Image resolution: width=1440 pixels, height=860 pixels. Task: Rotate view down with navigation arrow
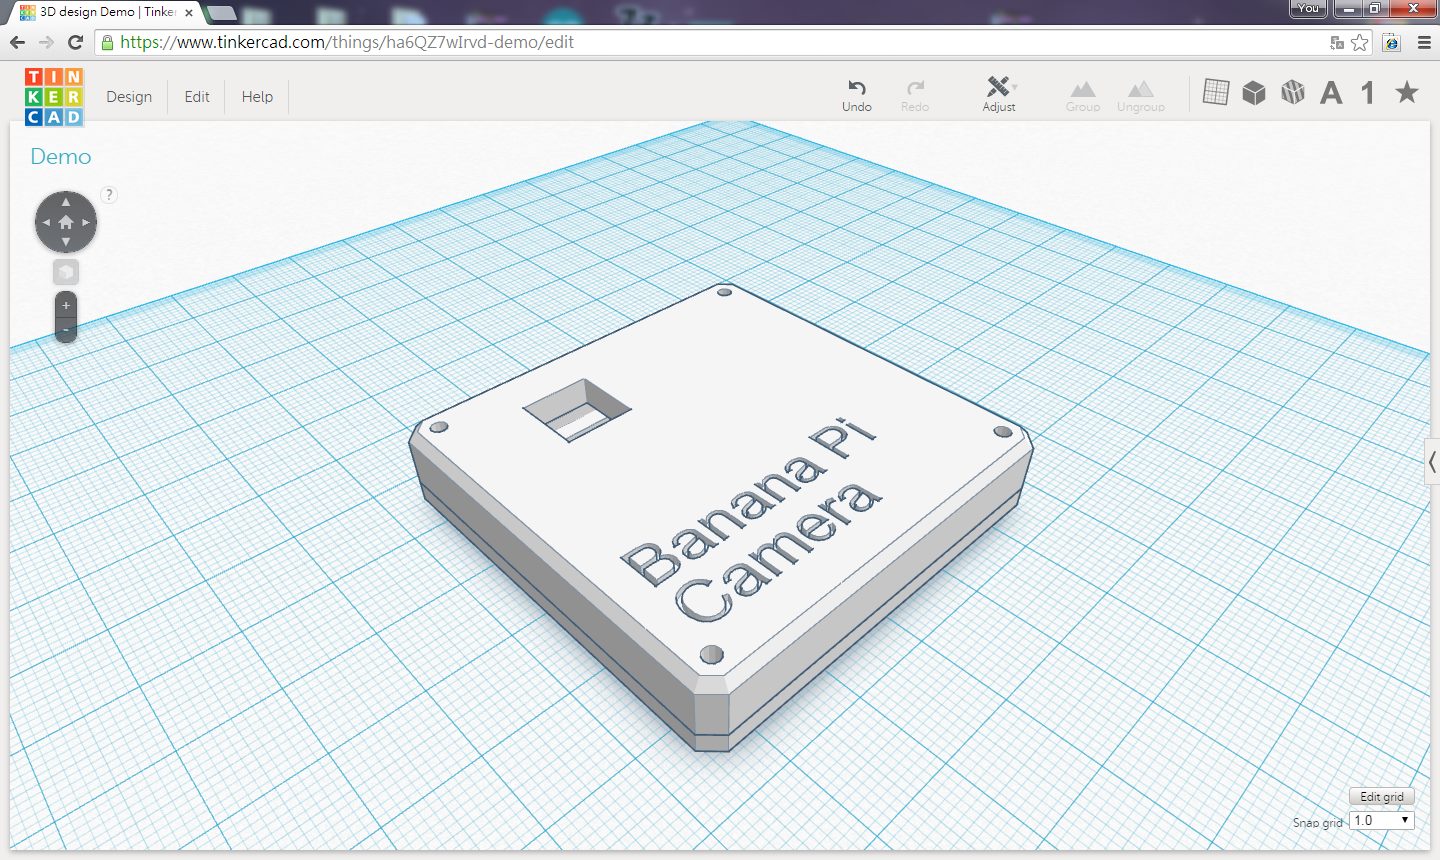tap(66, 242)
